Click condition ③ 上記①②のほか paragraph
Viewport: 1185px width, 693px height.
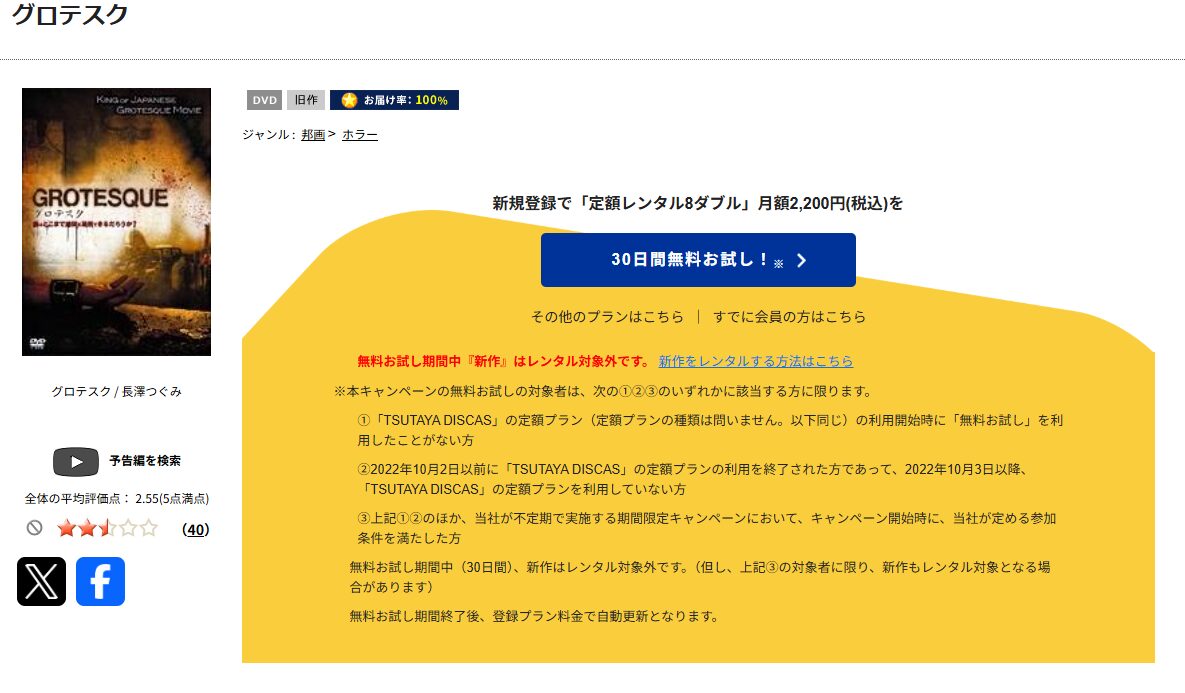[x=707, y=528]
